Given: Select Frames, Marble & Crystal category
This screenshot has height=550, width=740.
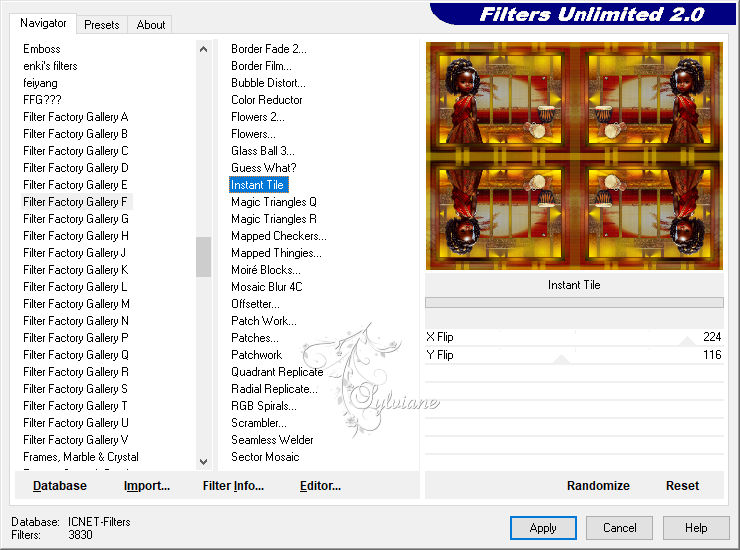Looking at the screenshot, I should [81, 457].
